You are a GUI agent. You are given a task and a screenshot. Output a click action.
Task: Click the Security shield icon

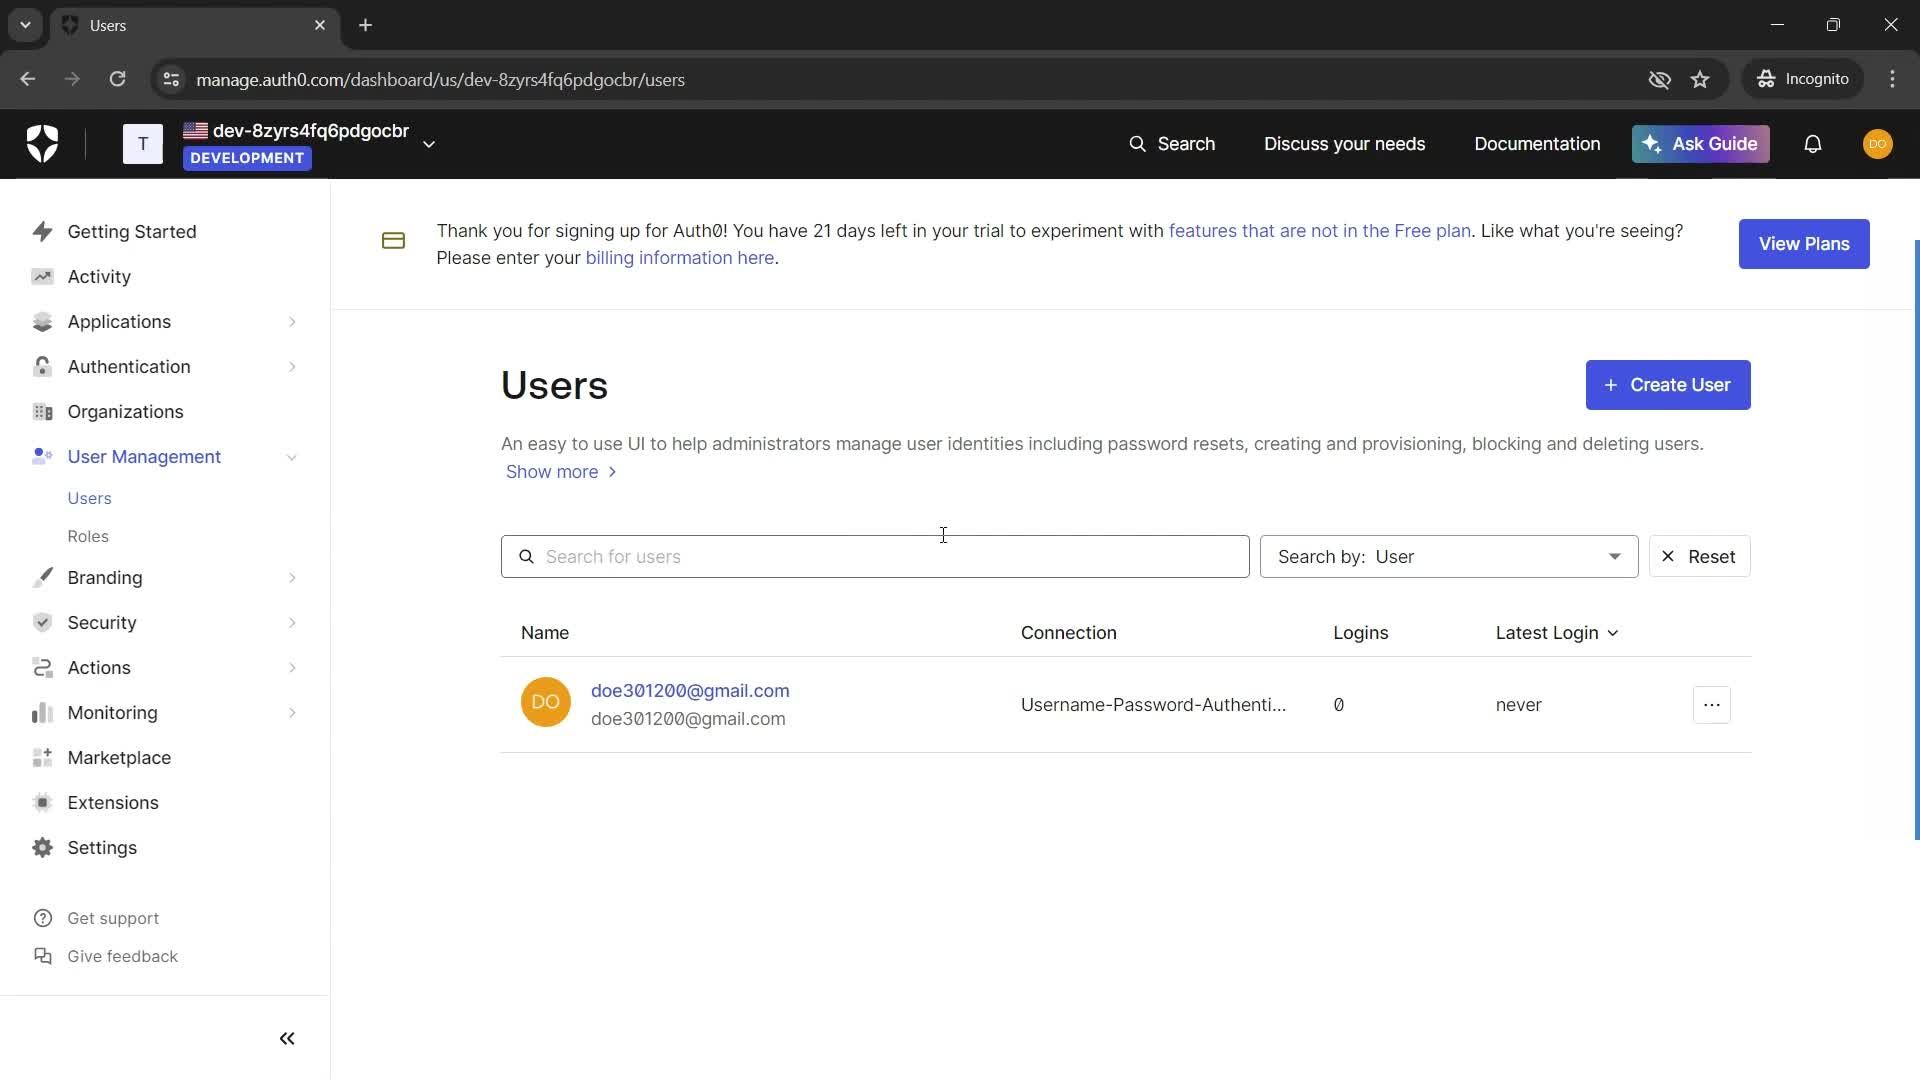42,622
